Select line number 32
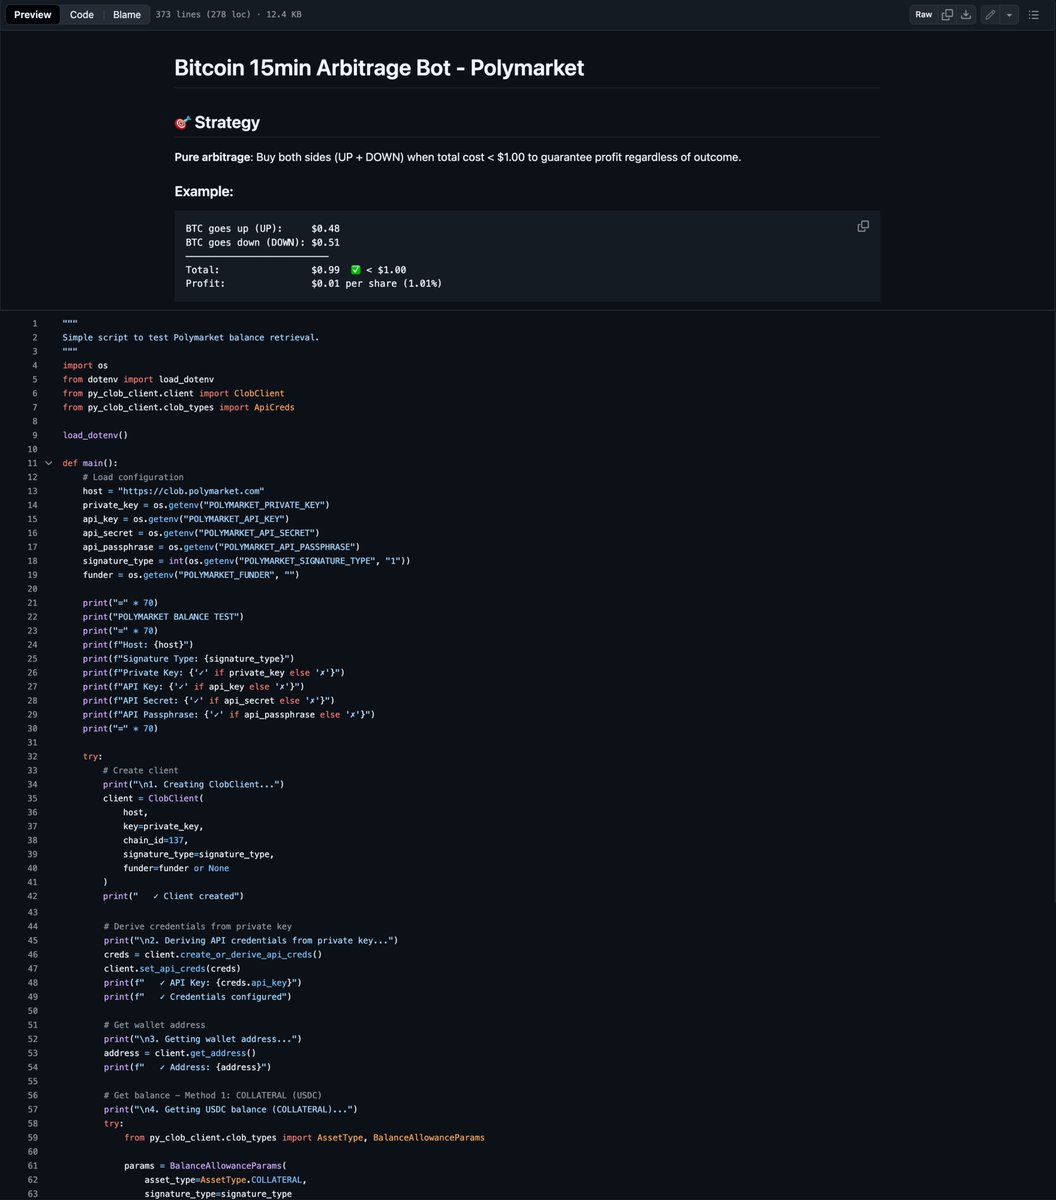Viewport: 1056px width, 1200px height. click(32, 756)
